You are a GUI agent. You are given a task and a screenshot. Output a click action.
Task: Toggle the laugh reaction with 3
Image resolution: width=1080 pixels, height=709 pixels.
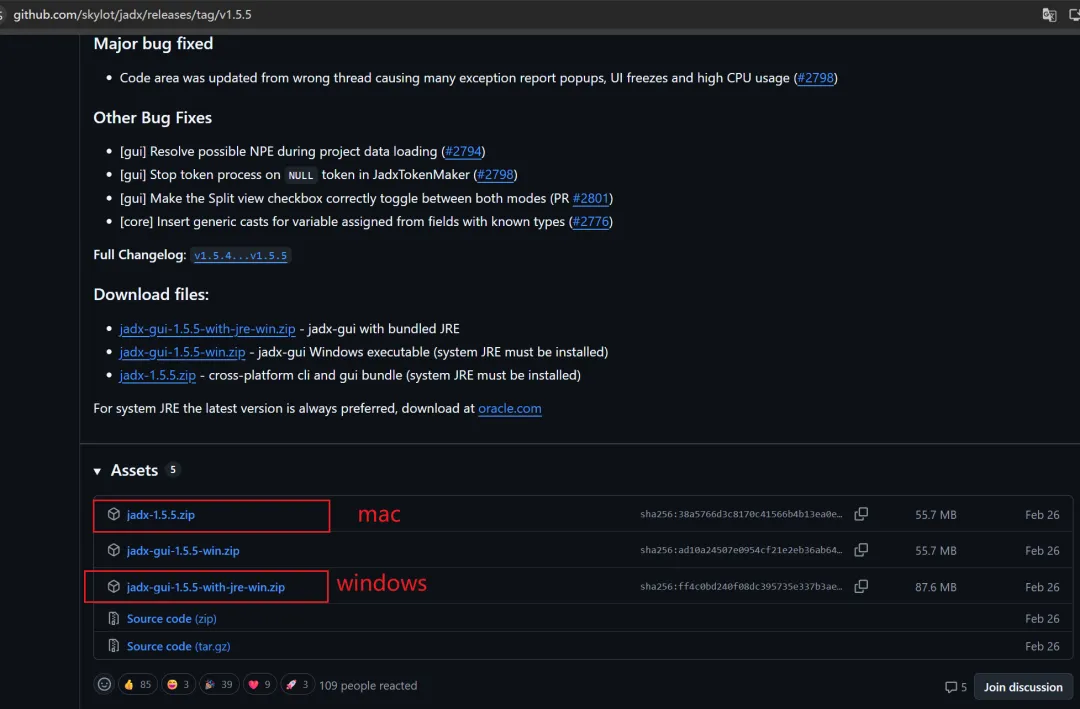178,684
